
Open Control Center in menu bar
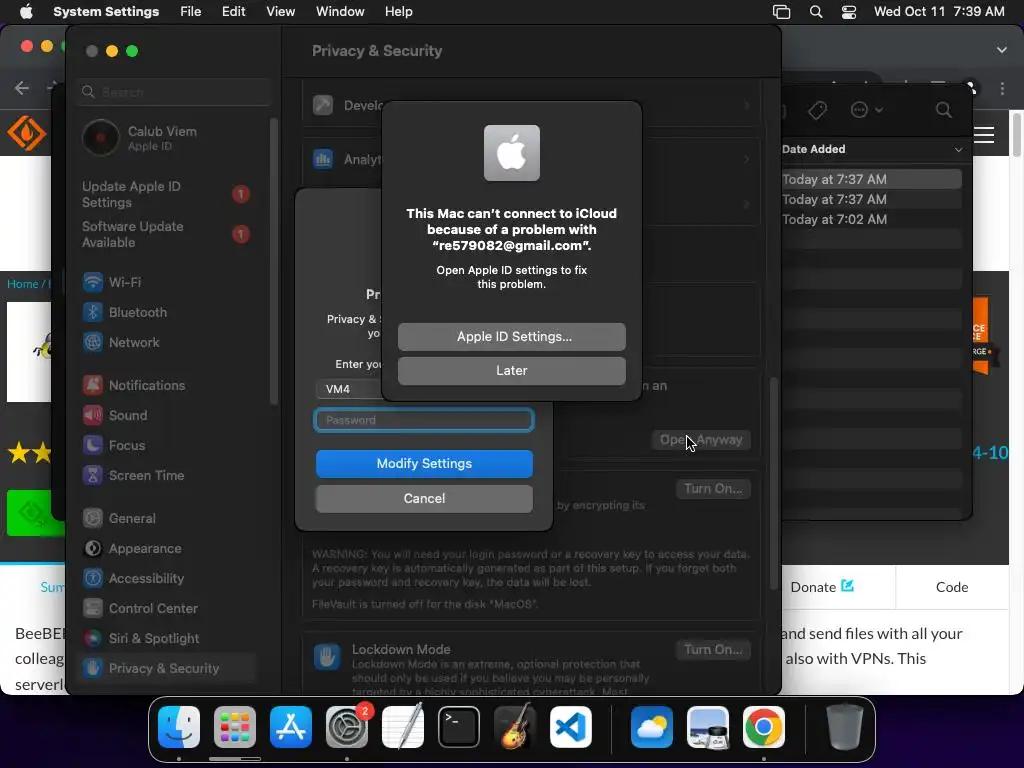point(848,12)
